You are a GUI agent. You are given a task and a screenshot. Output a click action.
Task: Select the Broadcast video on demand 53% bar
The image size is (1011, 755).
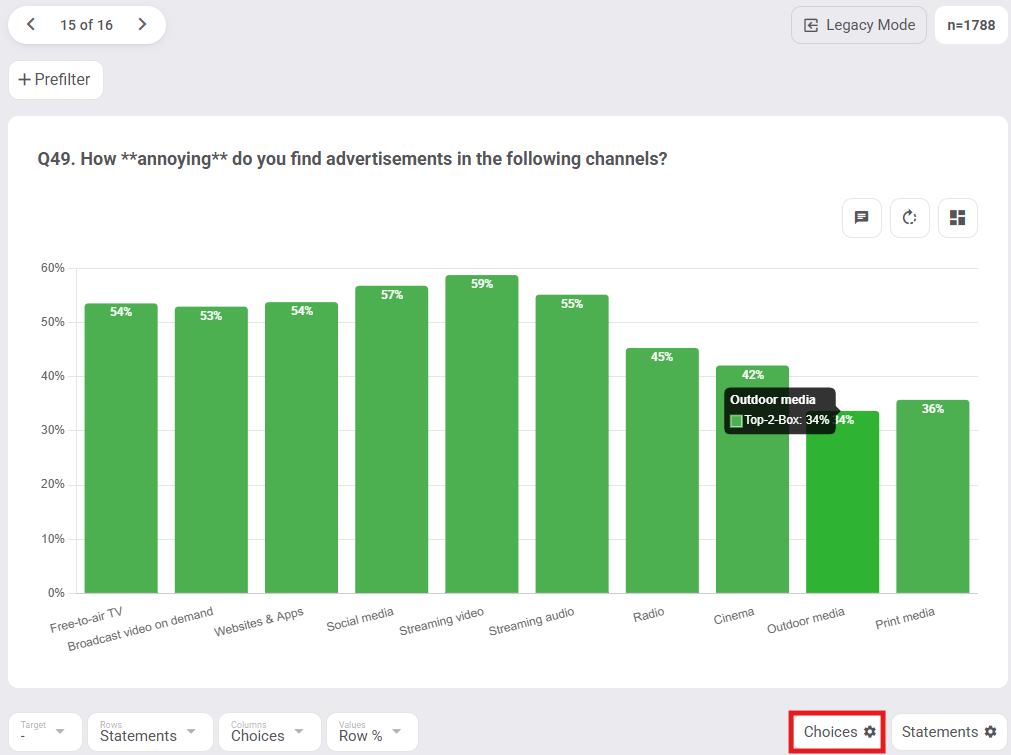(x=211, y=450)
